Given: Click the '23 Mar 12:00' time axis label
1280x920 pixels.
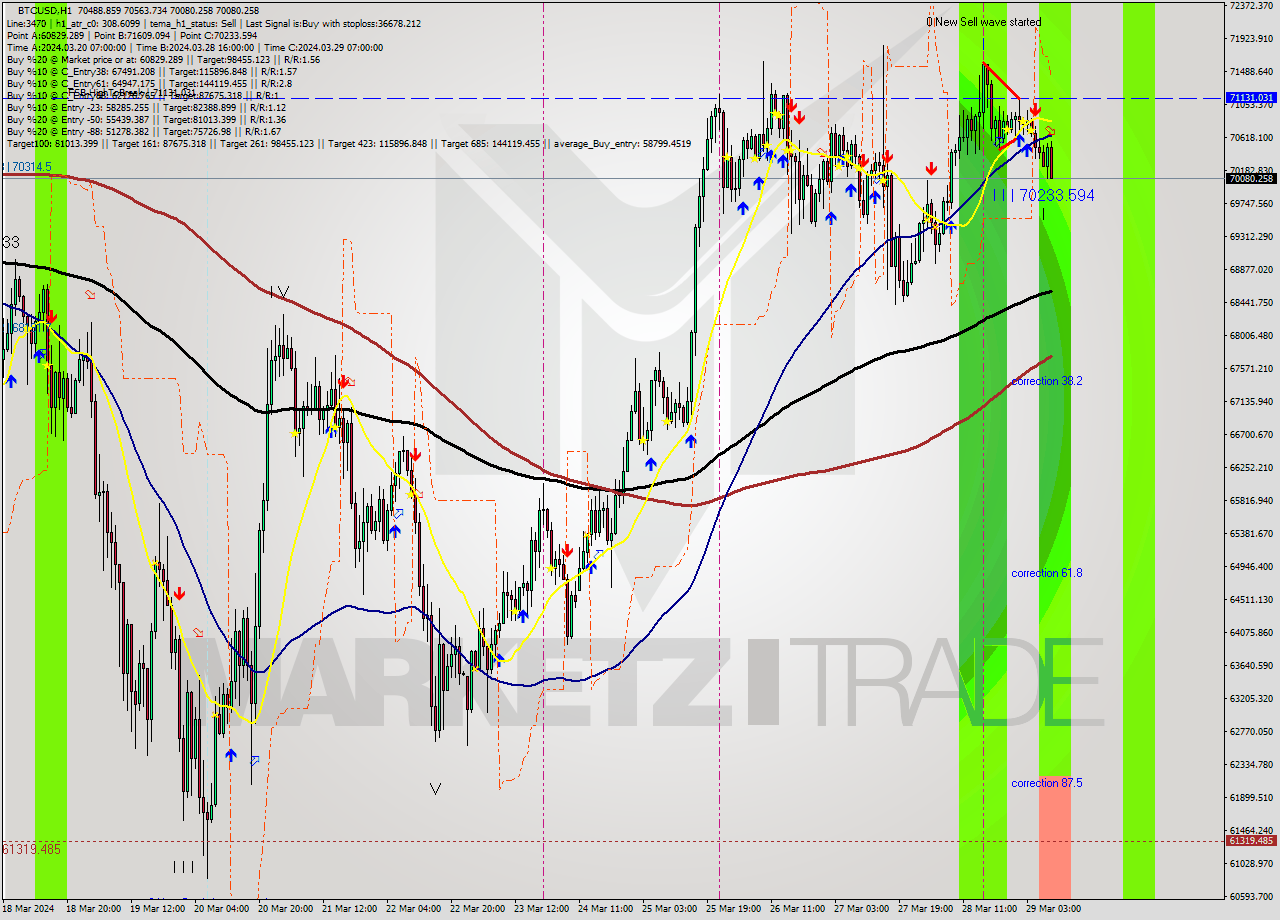Looking at the screenshot, I should [x=542, y=909].
